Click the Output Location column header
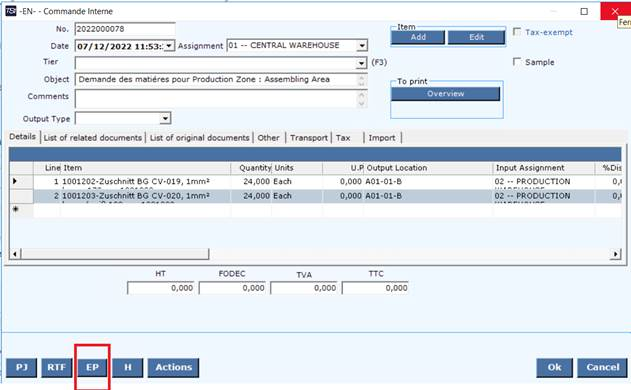Image resolution: width=631 pixels, height=390 pixels. [428, 168]
